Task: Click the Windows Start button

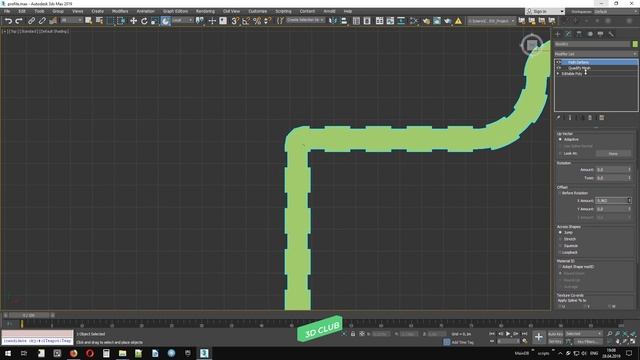Action: click(8, 353)
